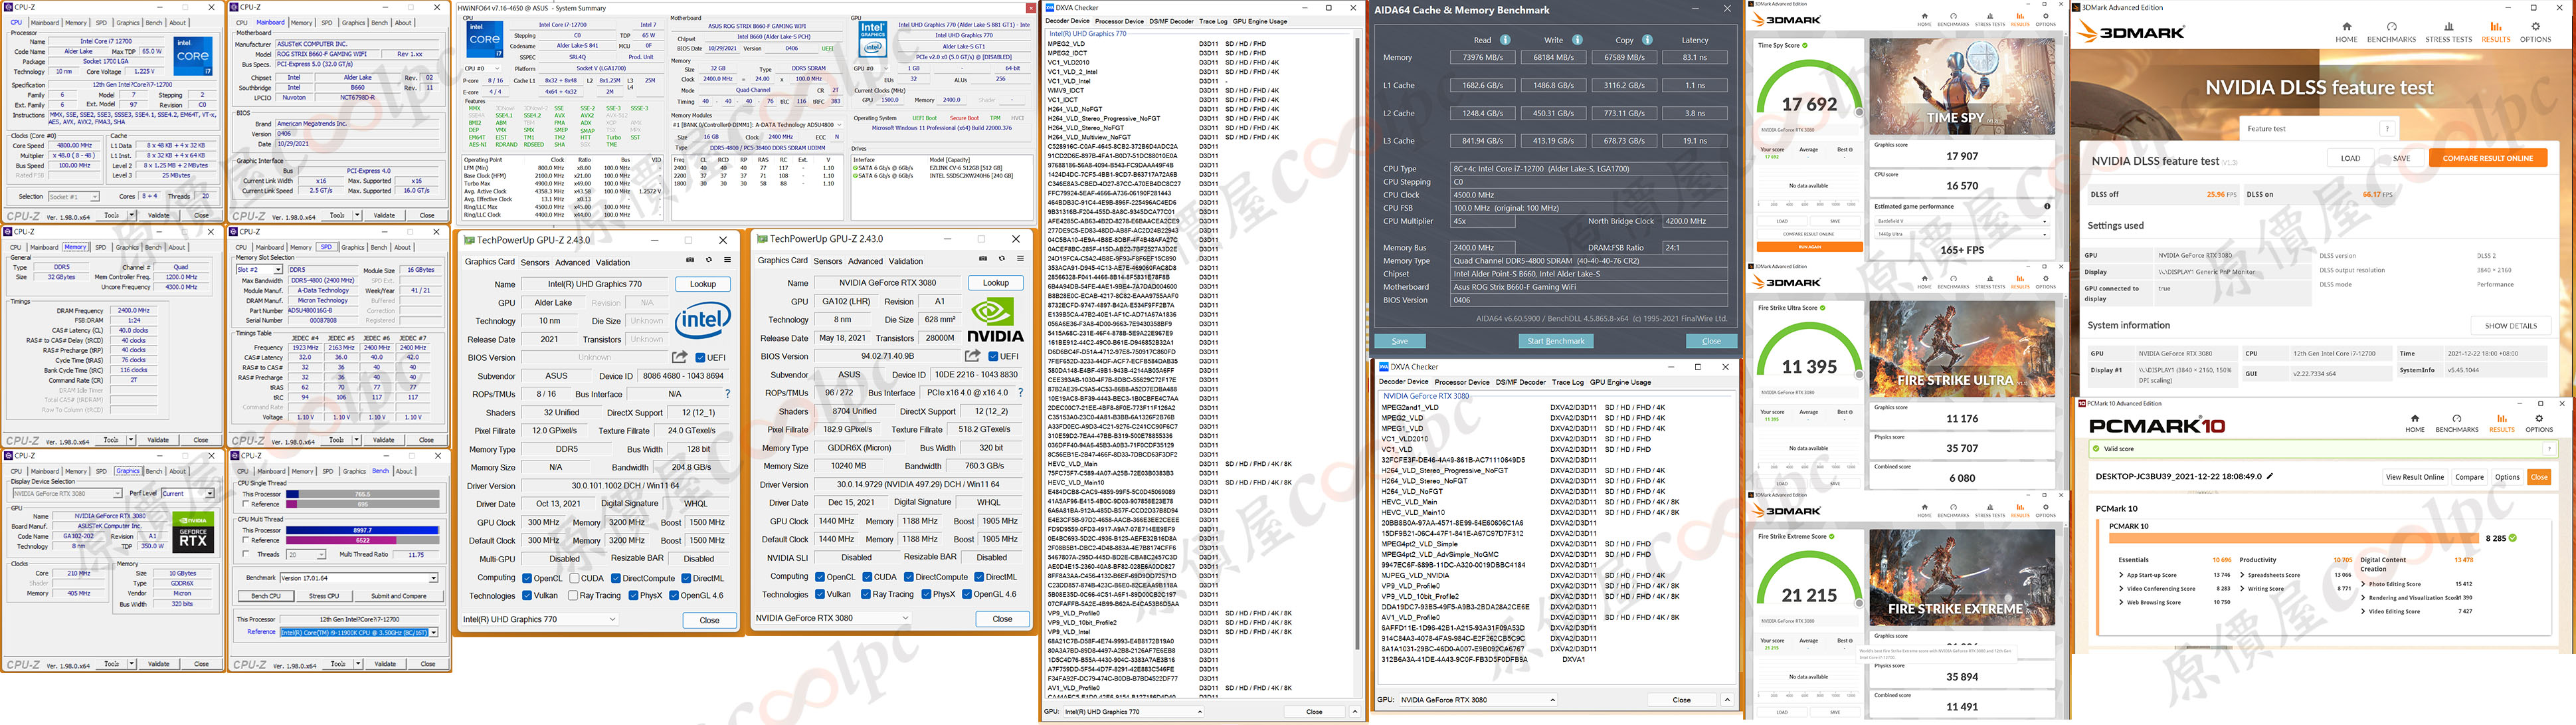Click screenshot camera icon in Intel GPU-Z window
The height and width of the screenshot is (725, 2576).
tap(690, 260)
